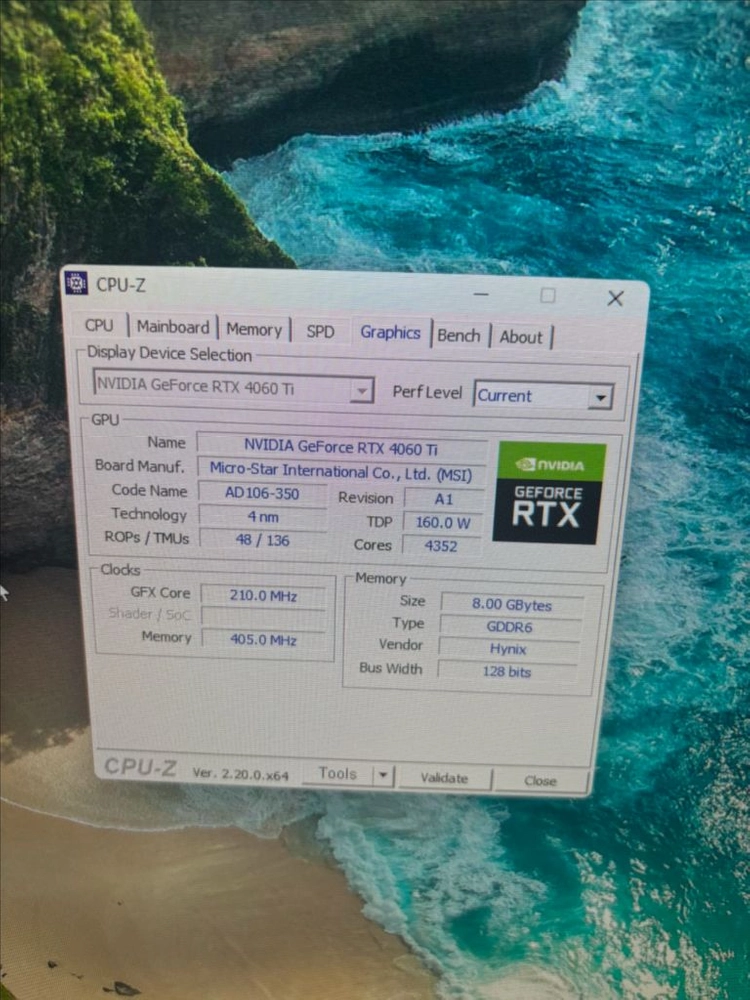Select the SPD tab
The image size is (750, 1000).
(320, 332)
